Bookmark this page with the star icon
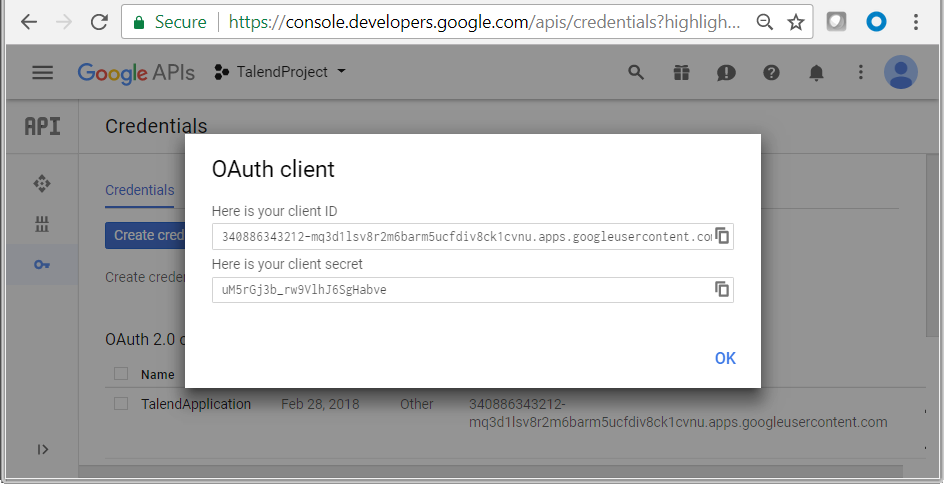This screenshot has height=484, width=944. pos(796,23)
